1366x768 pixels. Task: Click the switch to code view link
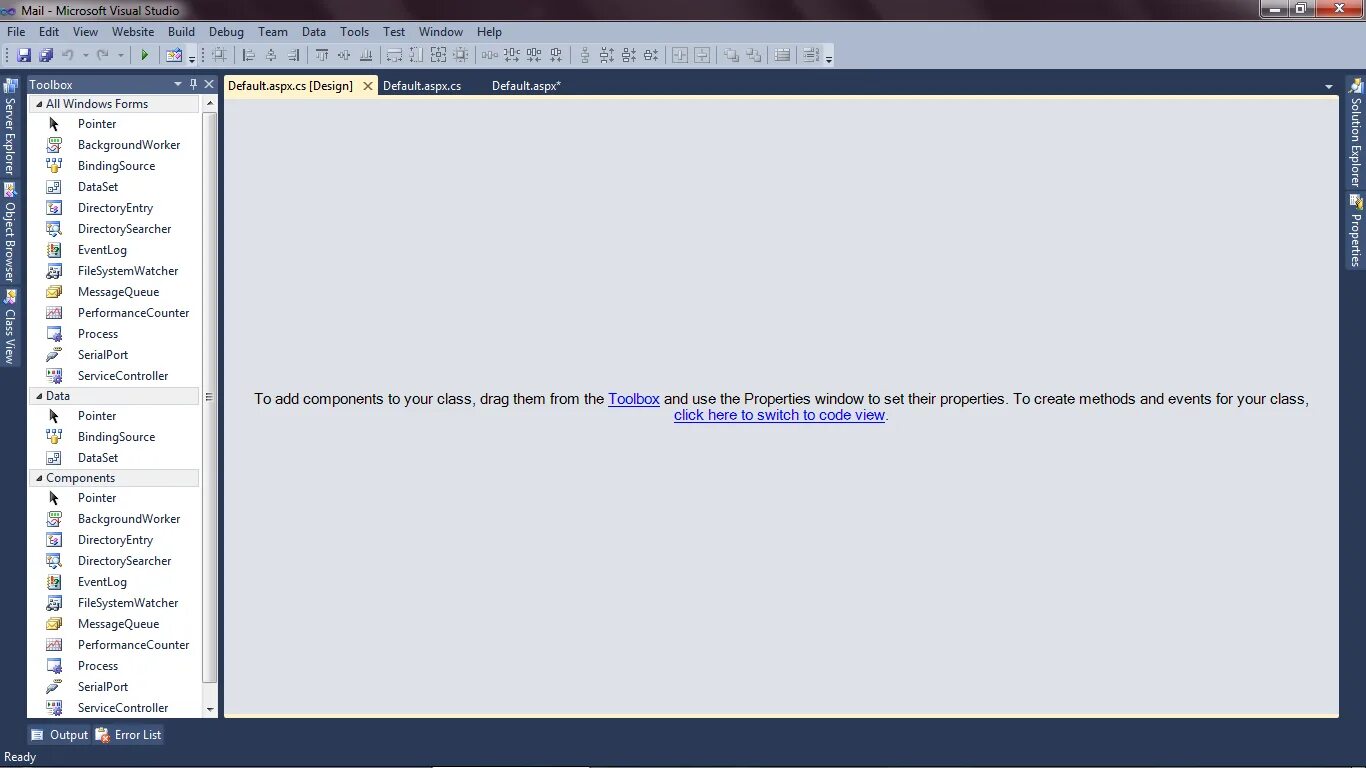pos(779,415)
